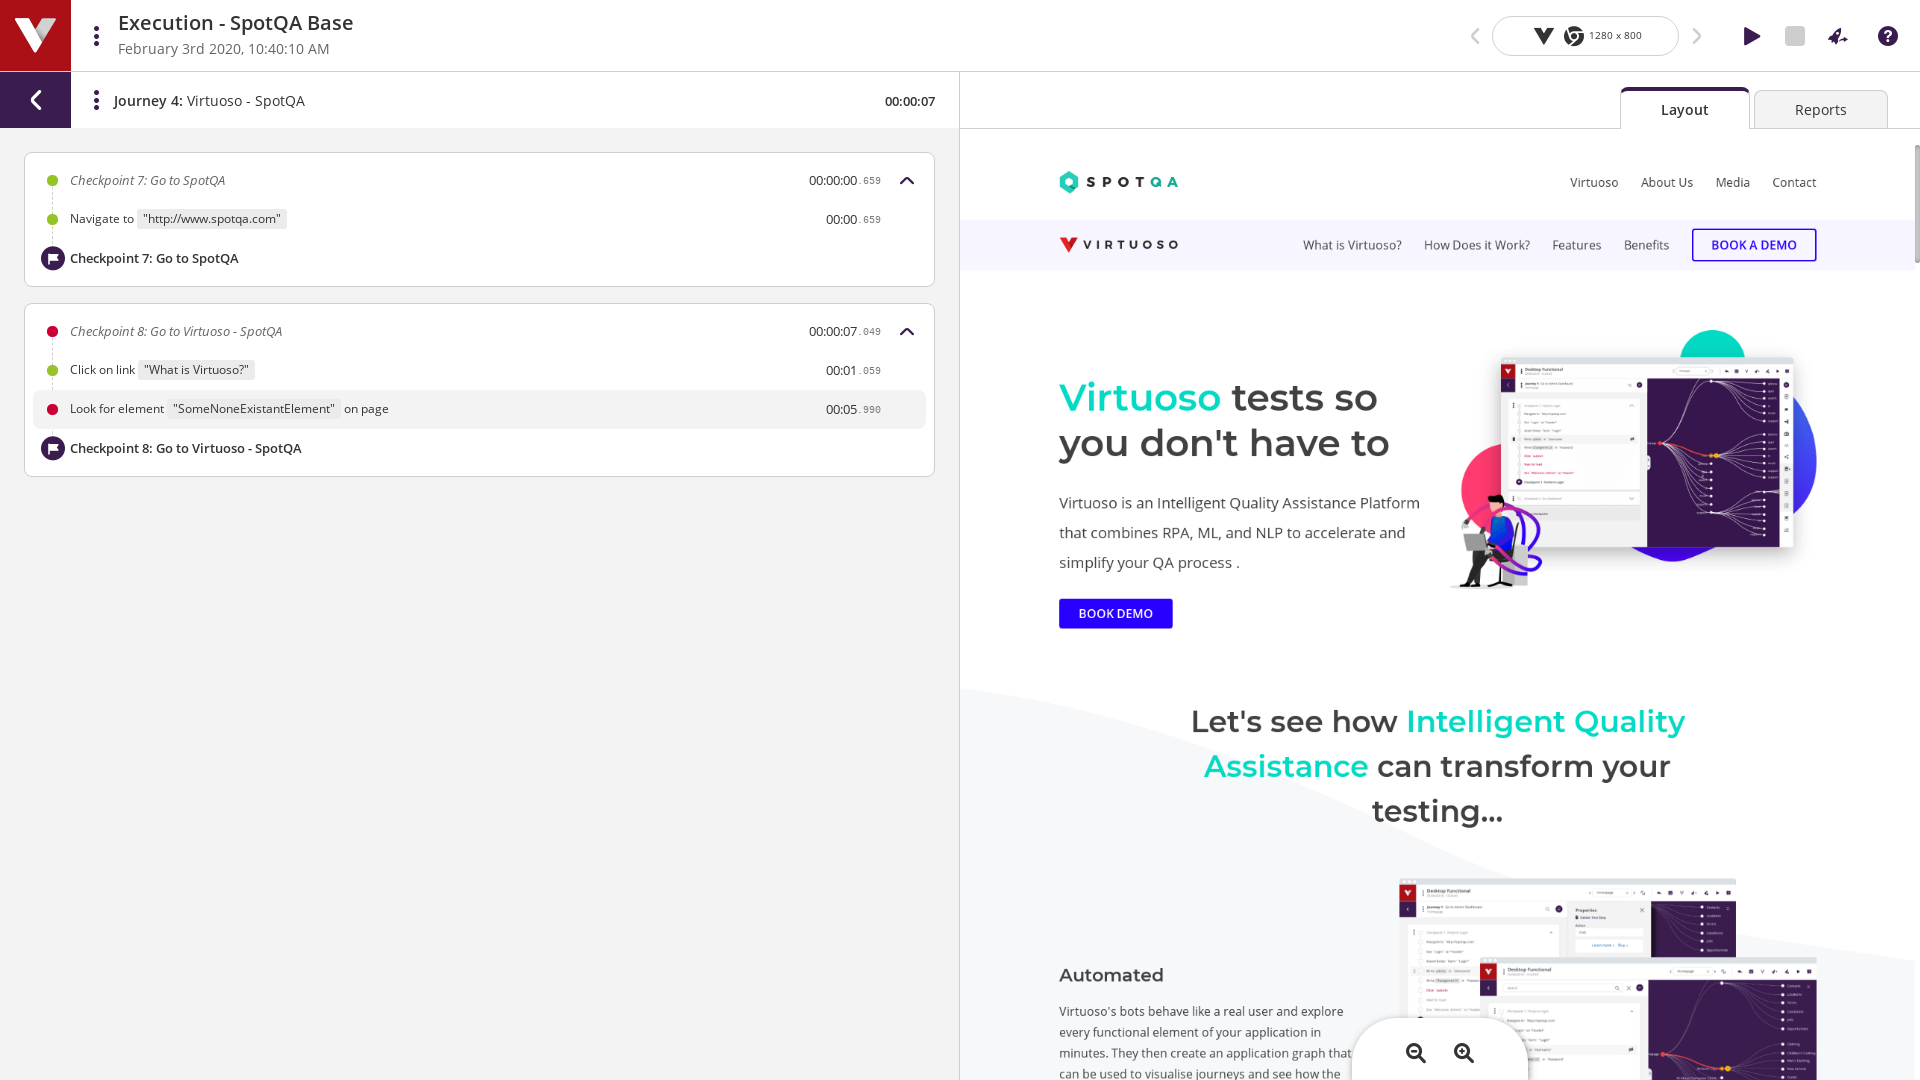Screen dimensions: 1920x1080
Task: Click the Checkpoint 8 flag icon
Action: tap(53, 448)
